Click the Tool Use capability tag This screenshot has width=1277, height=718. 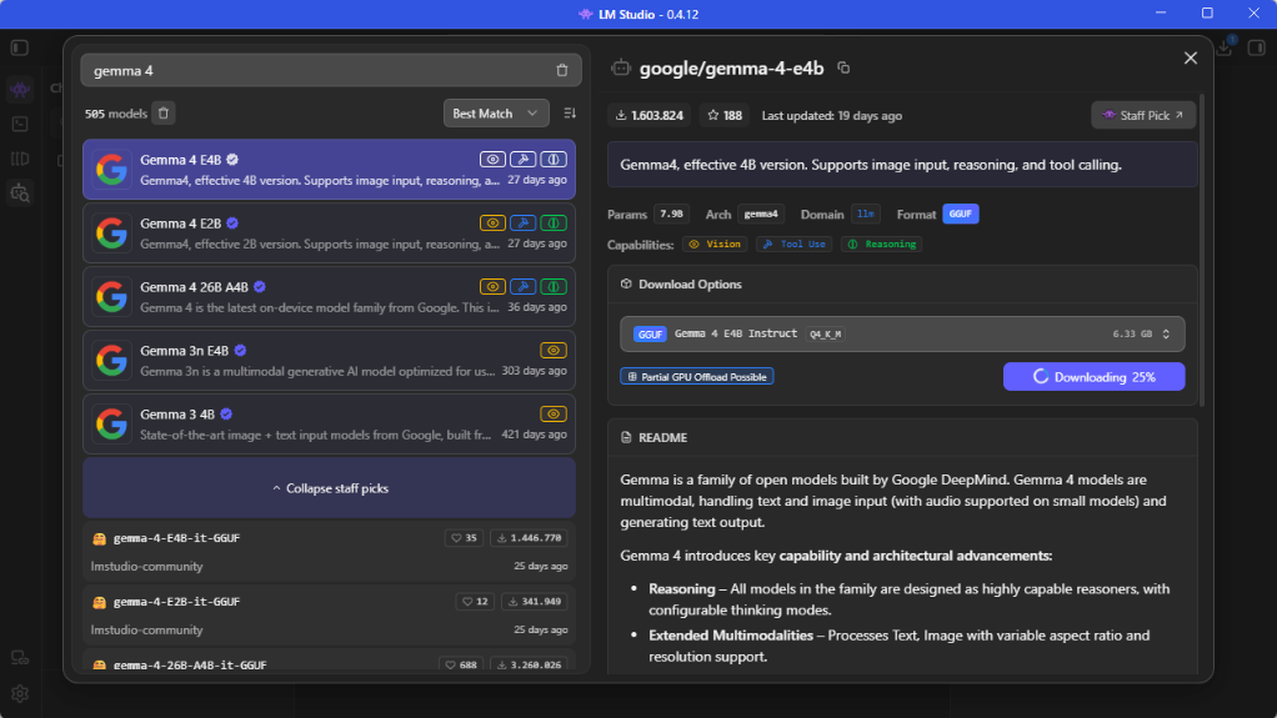794,244
